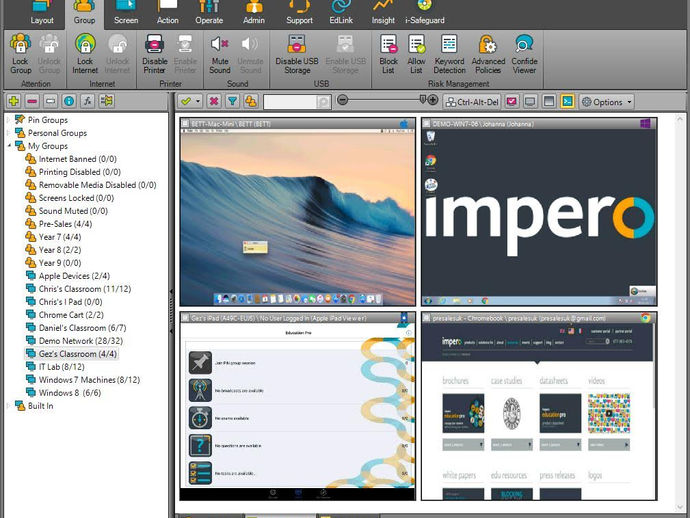
Task: Toggle the yellow highlighted view mode icon
Action: tap(567, 102)
